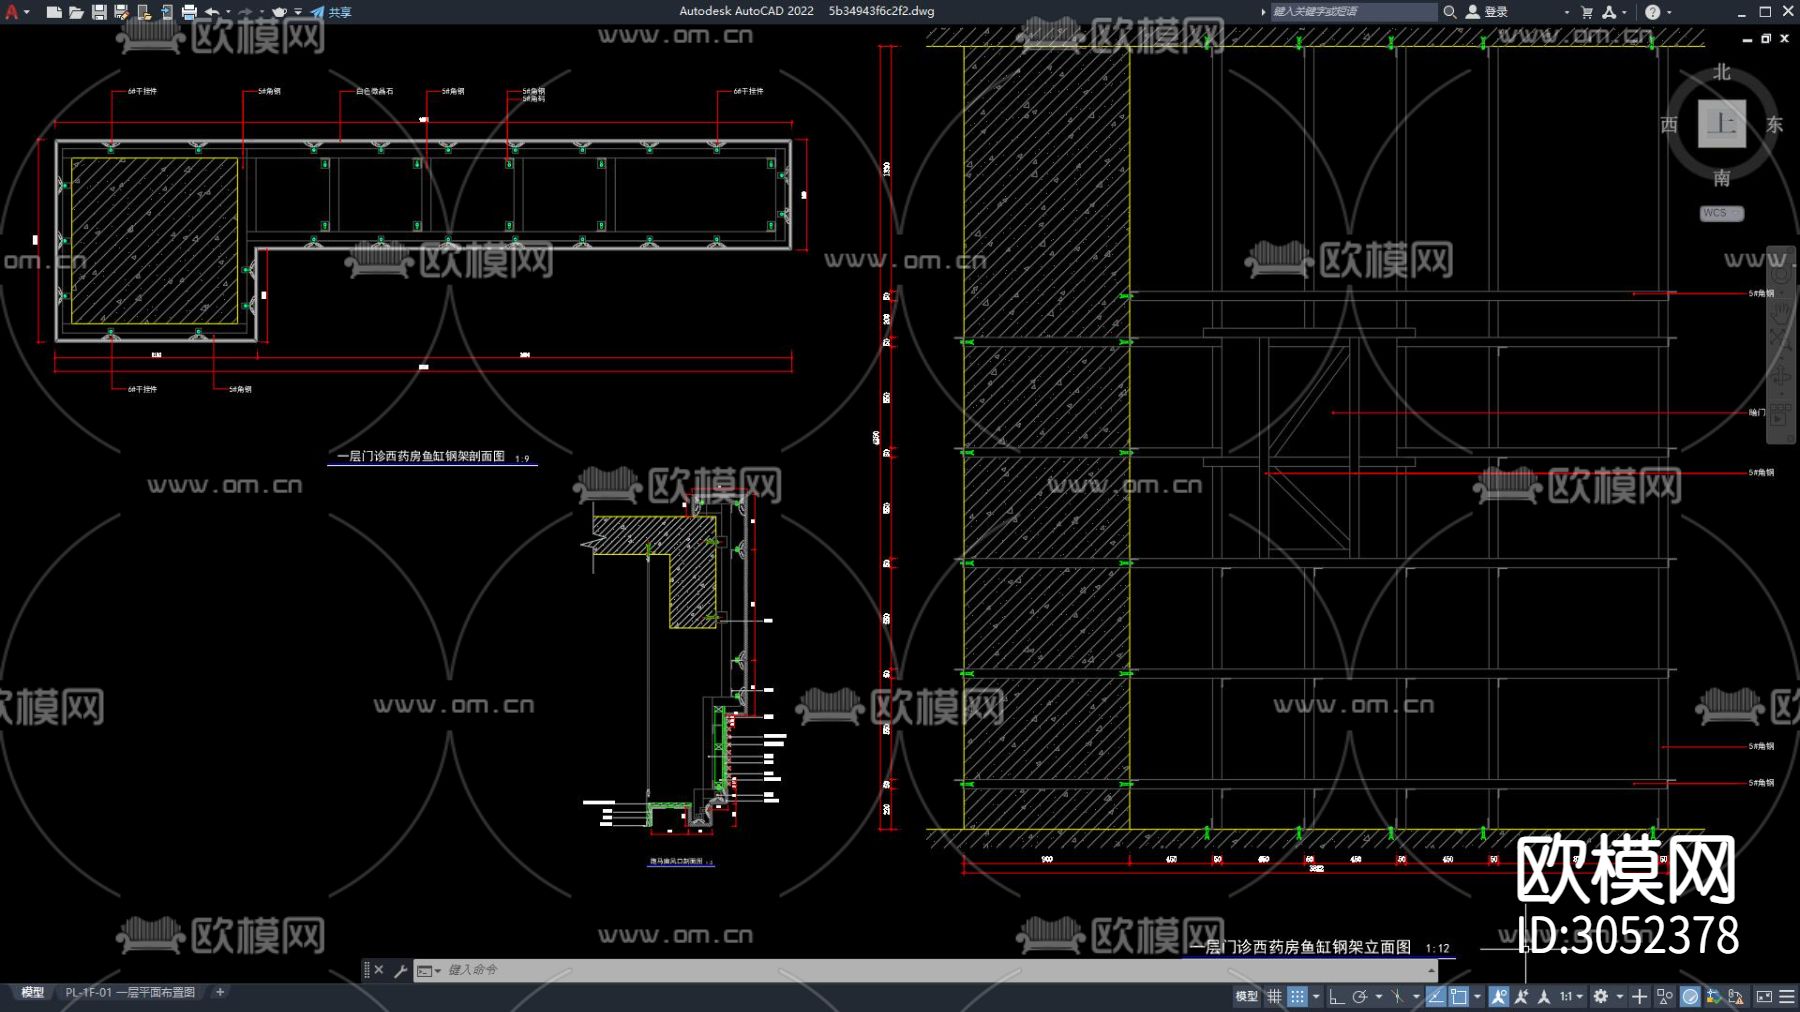Toggle ortho mode in the status bar
This screenshot has width=1800, height=1012.
[1336, 996]
